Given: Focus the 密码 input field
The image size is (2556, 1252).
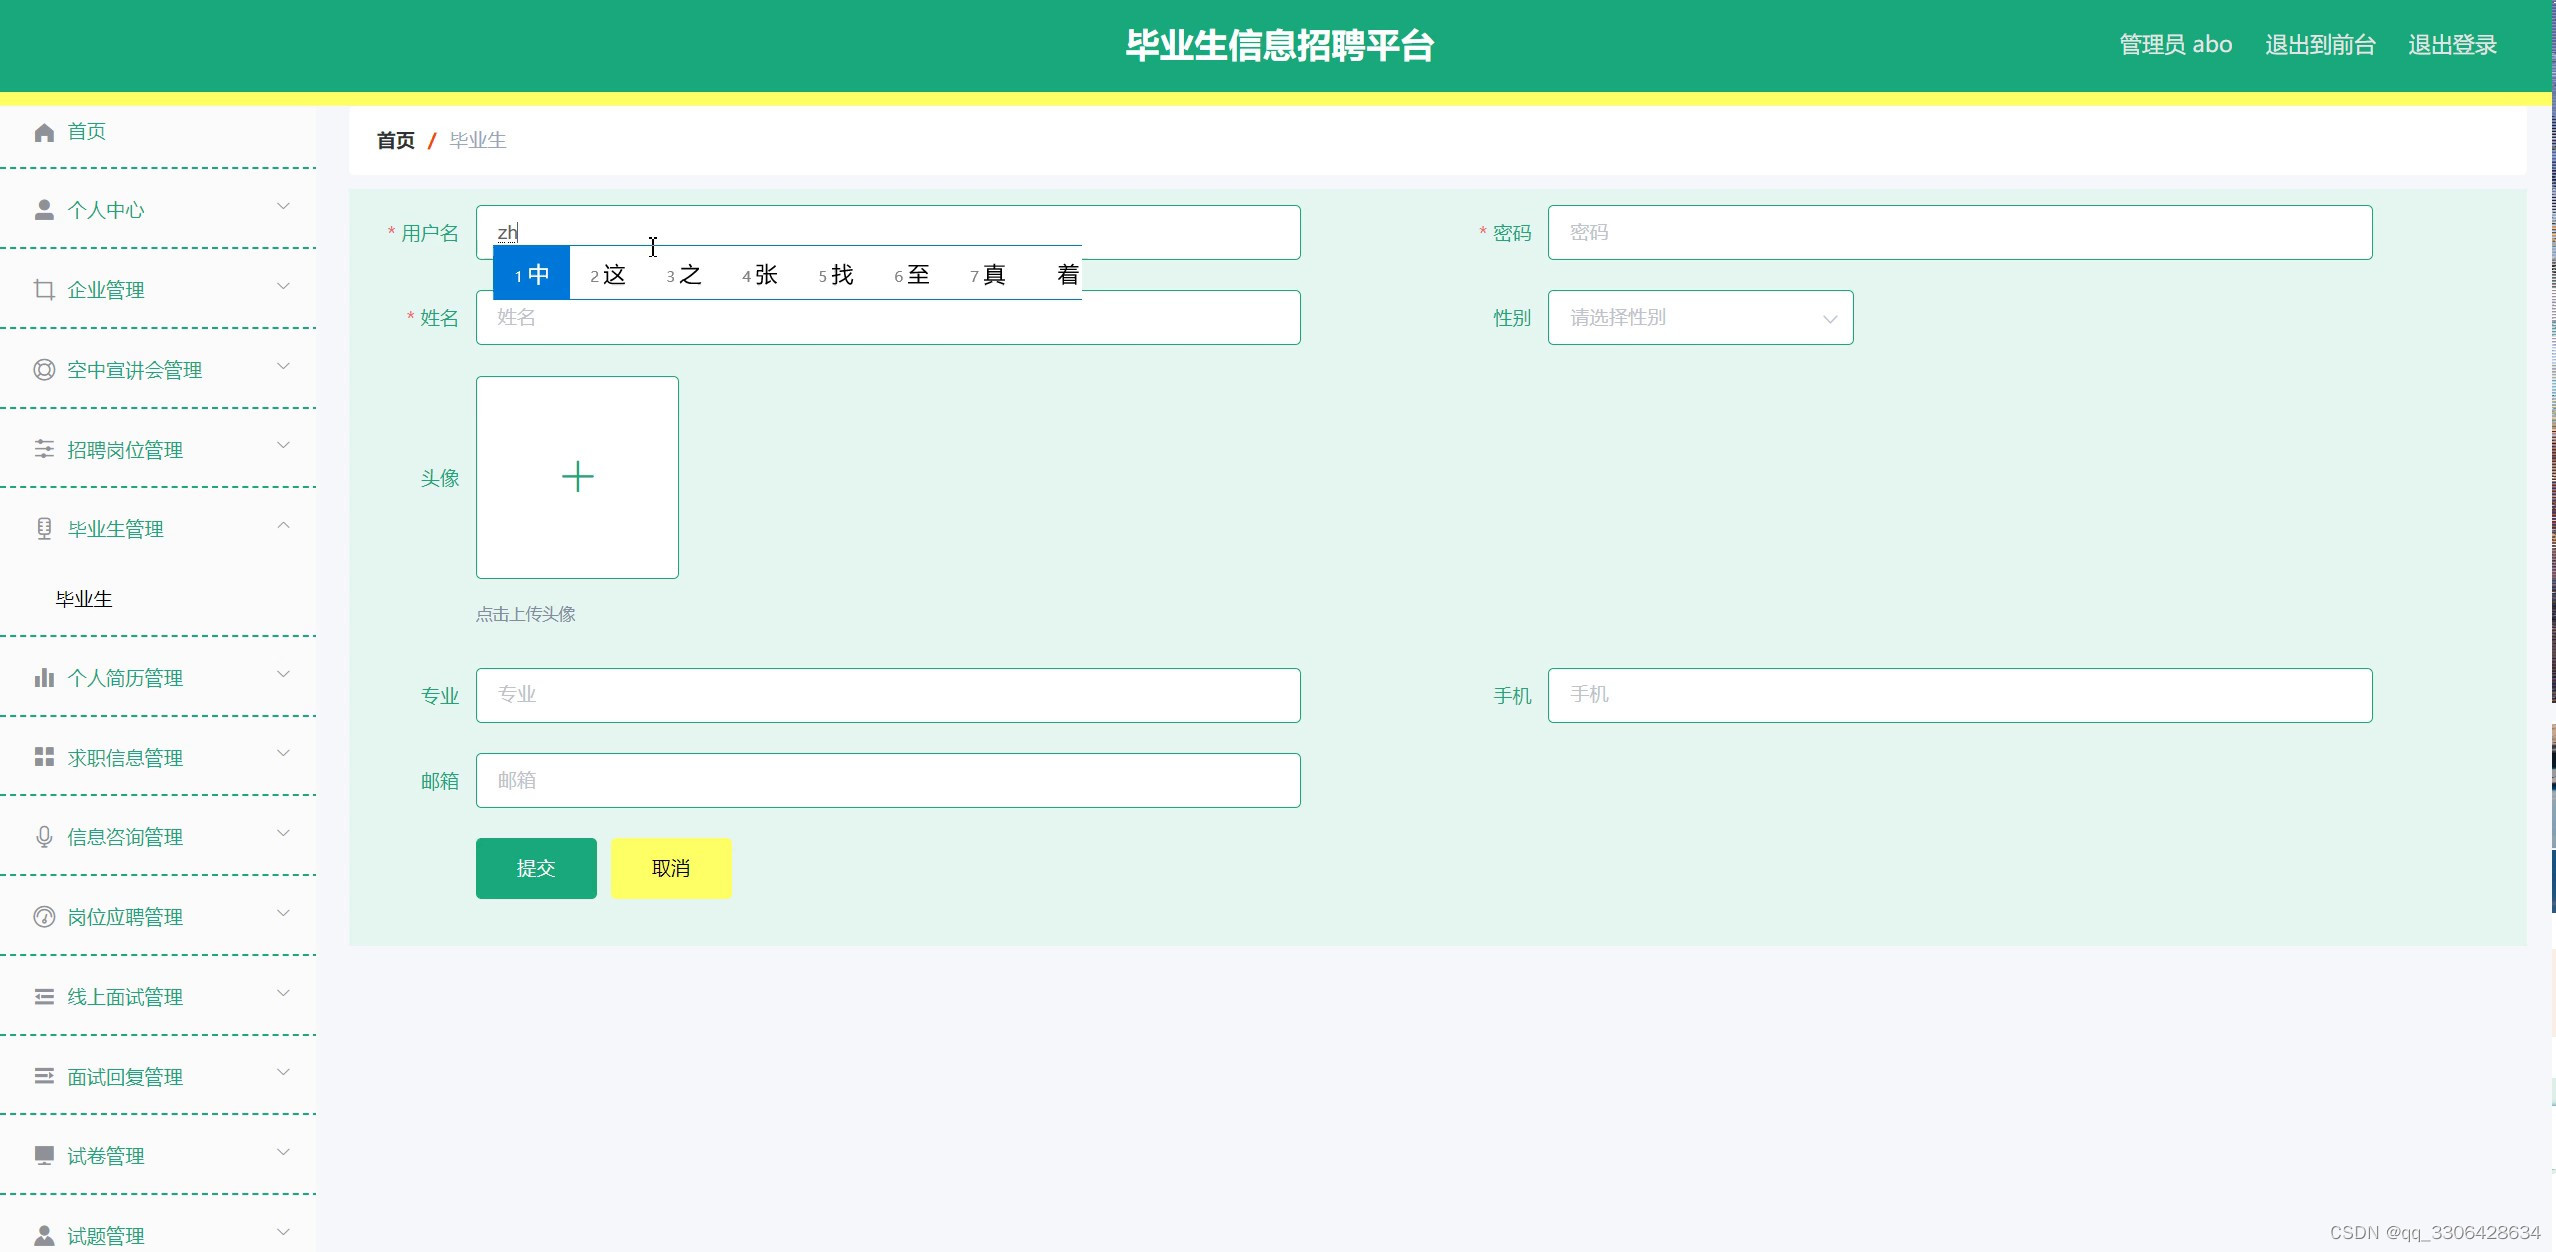Looking at the screenshot, I should (1960, 233).
